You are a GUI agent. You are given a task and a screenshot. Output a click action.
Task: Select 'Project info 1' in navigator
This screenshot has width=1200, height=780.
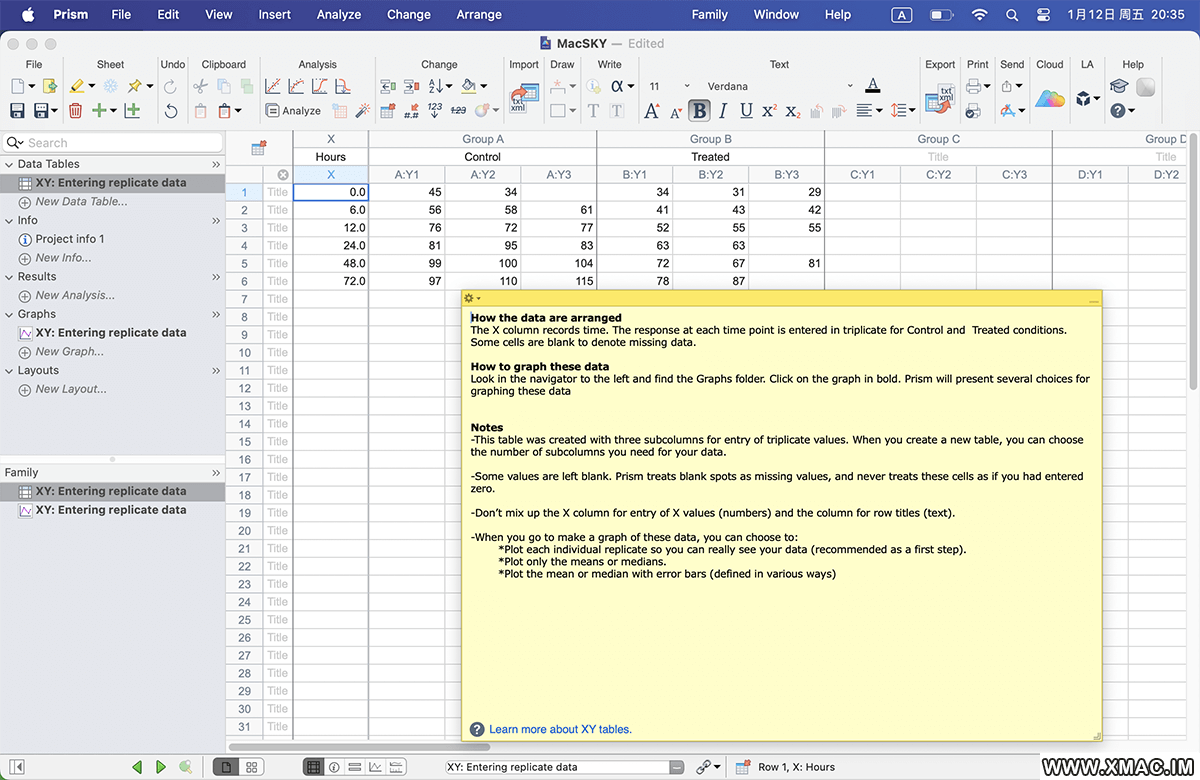(70, 239)
